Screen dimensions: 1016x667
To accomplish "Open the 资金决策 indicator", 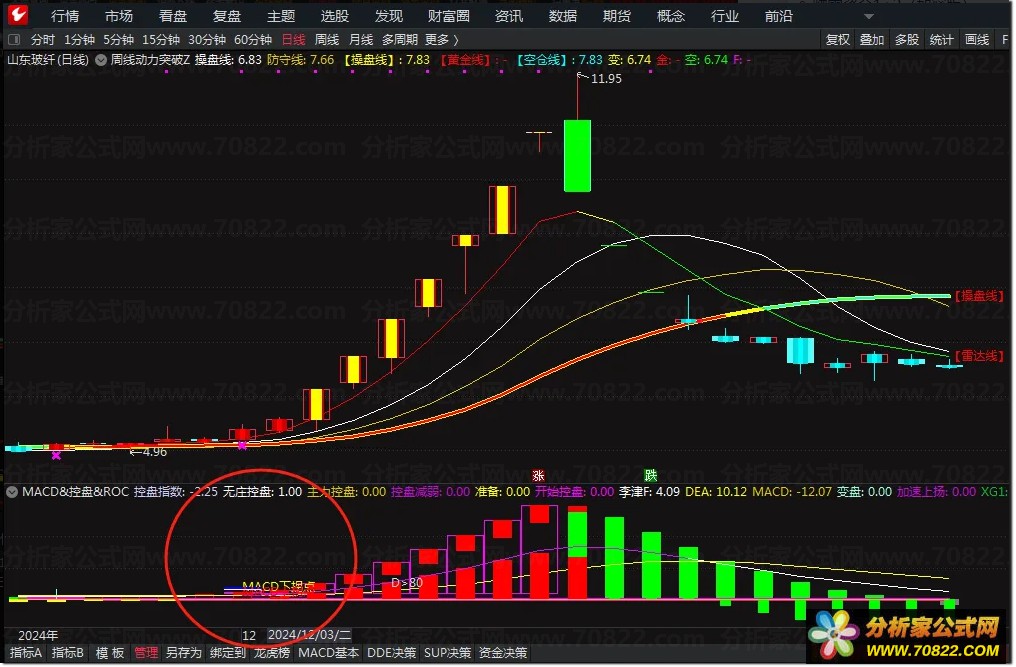I will click(503, 653).
